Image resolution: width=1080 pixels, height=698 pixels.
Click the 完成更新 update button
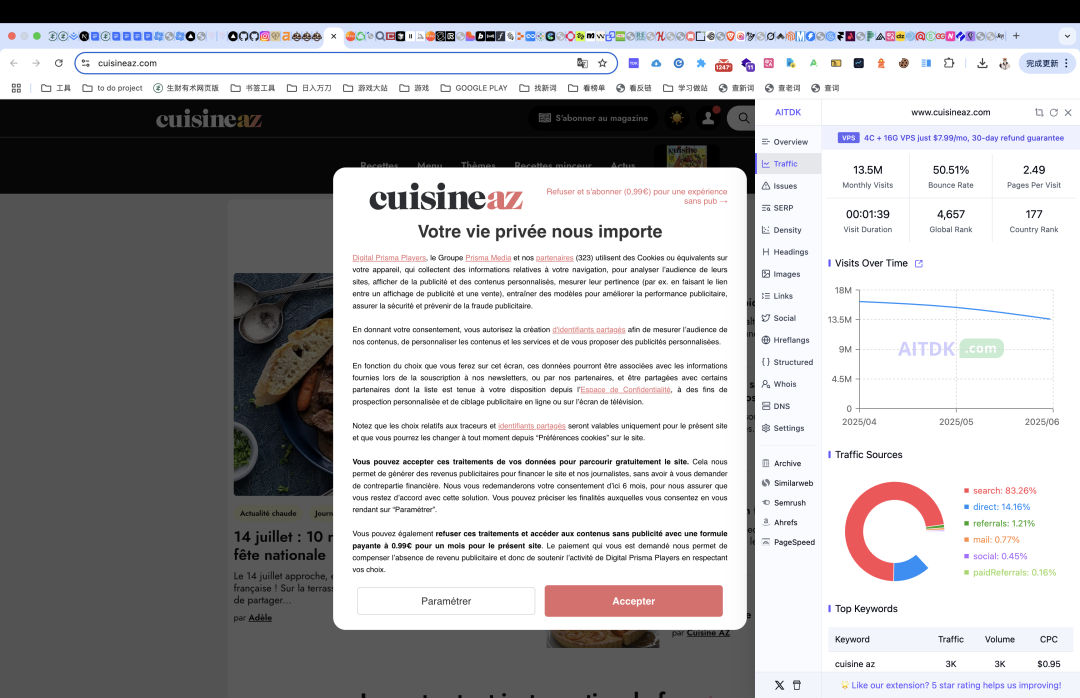pos(1047,63)
